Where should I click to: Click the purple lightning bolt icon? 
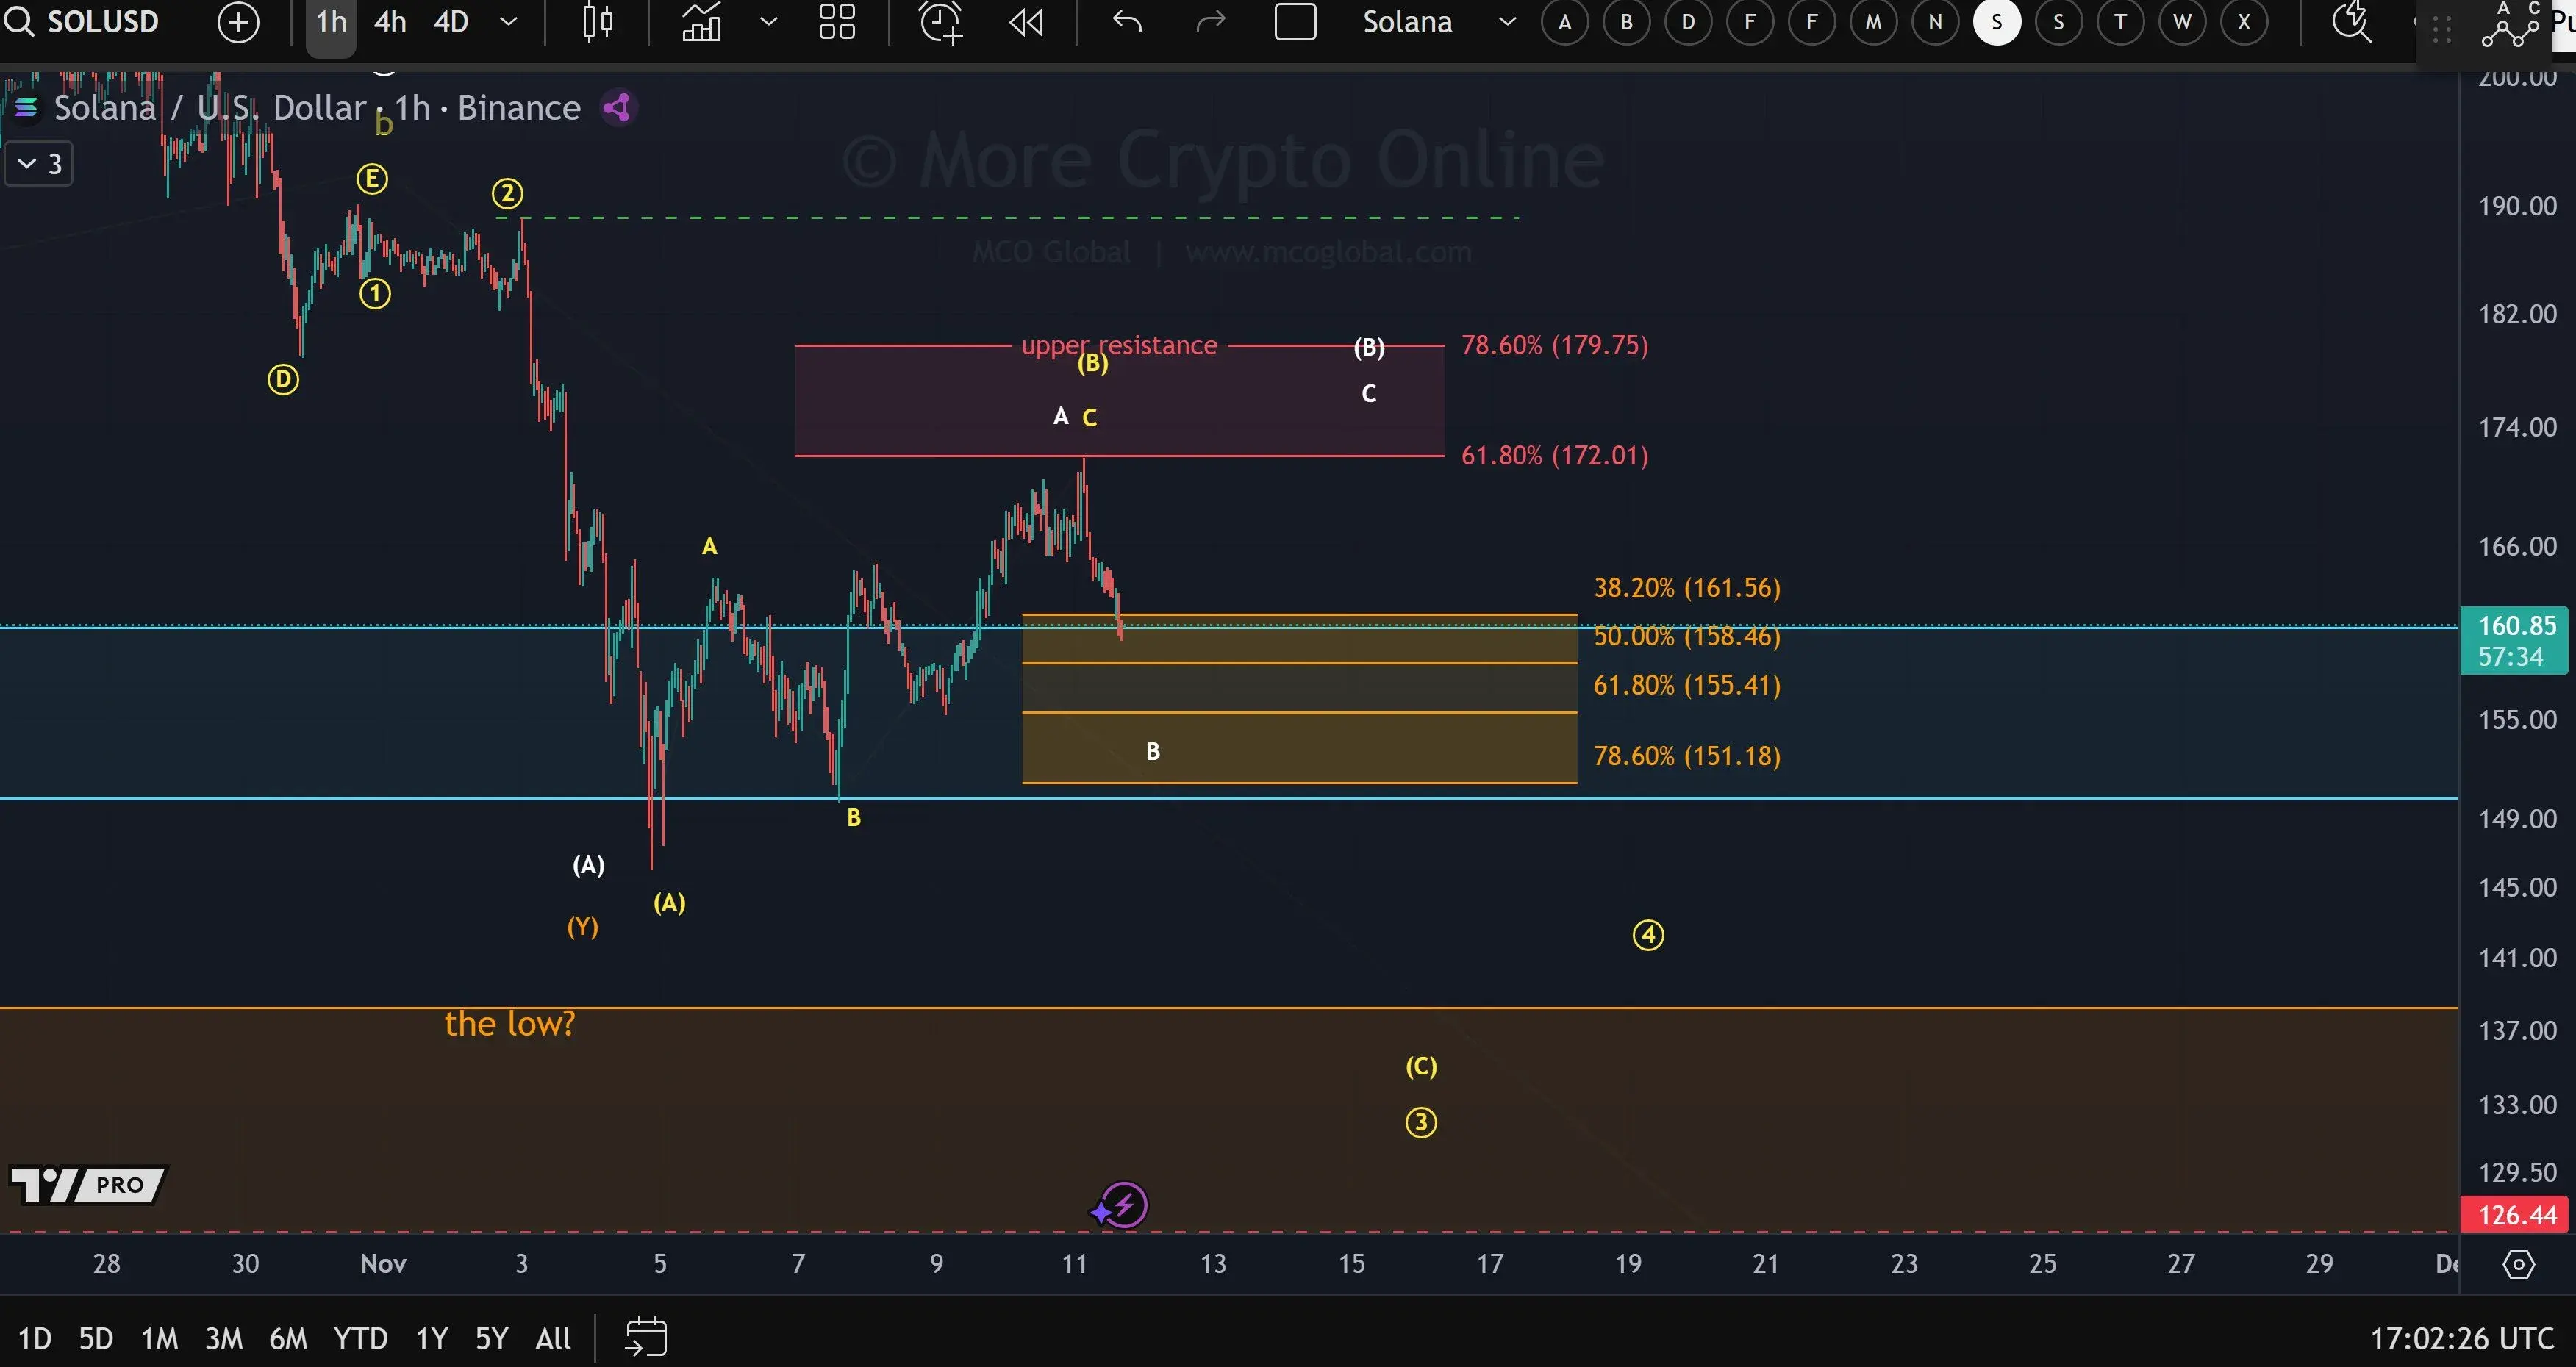click(1123, 1205)
